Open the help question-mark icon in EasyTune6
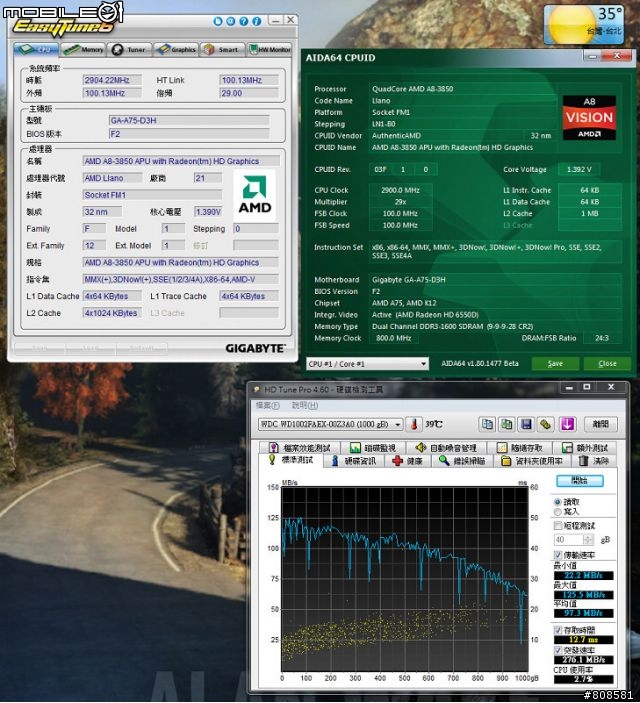The image size is (640, 703). pyautogui.click(x=244, y=21)
